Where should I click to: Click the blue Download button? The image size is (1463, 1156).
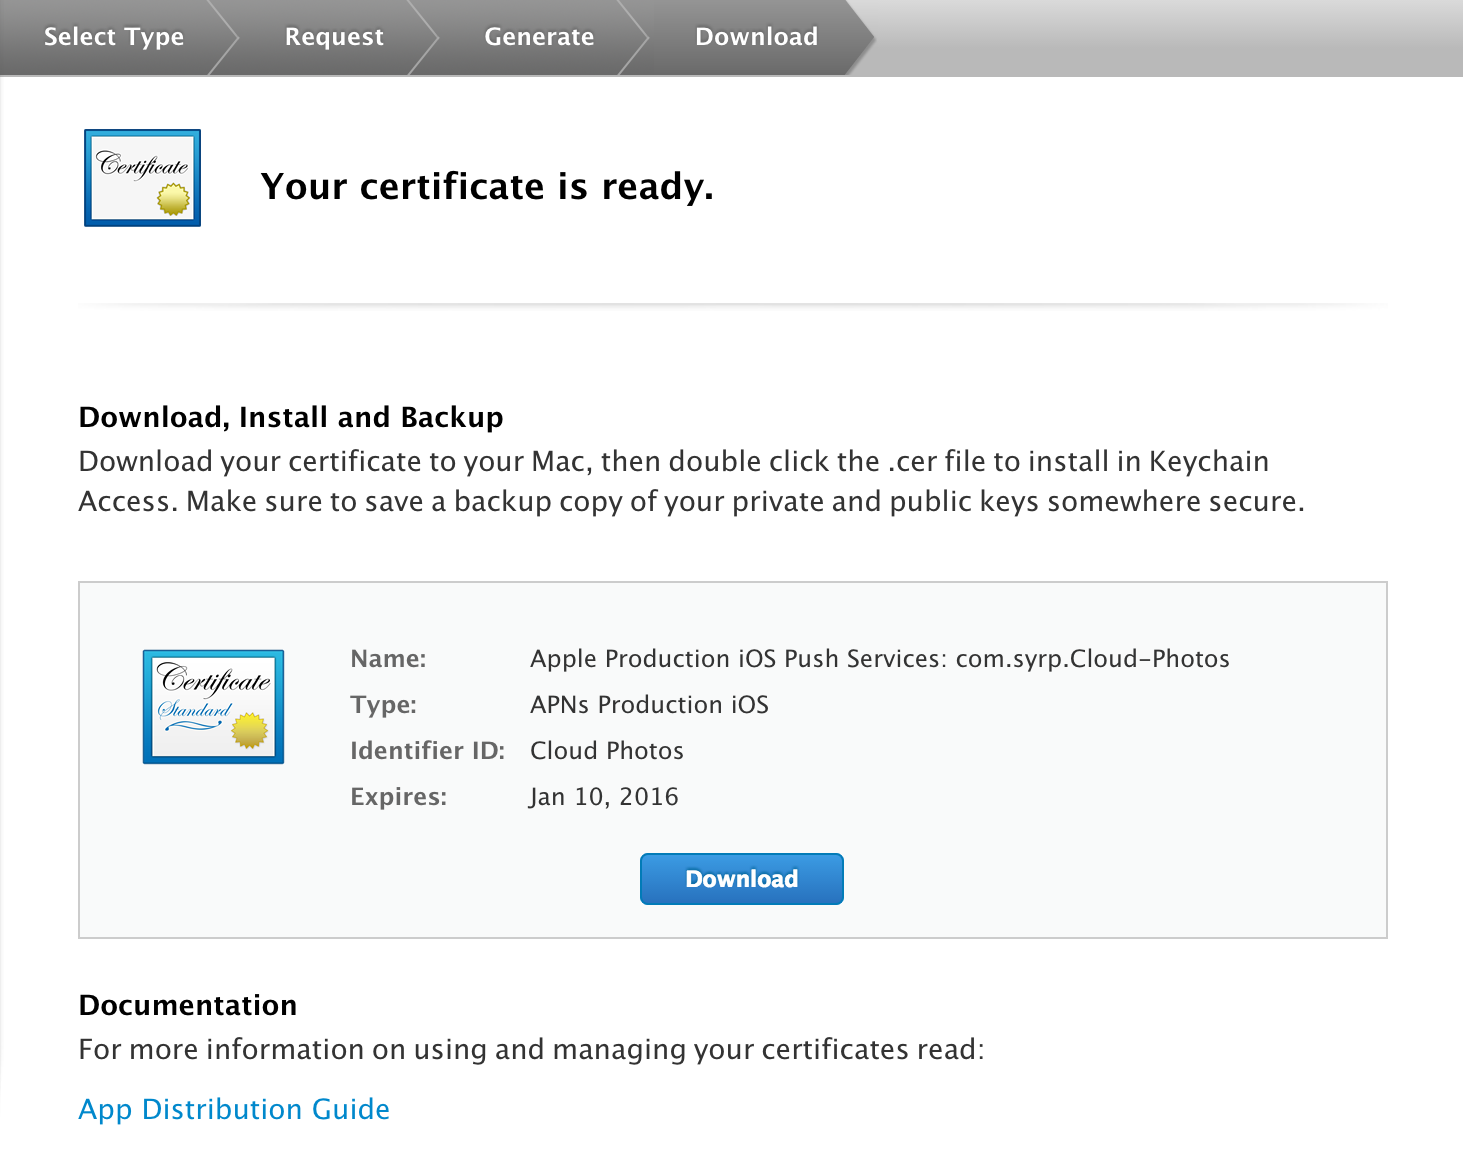(741, 879)
